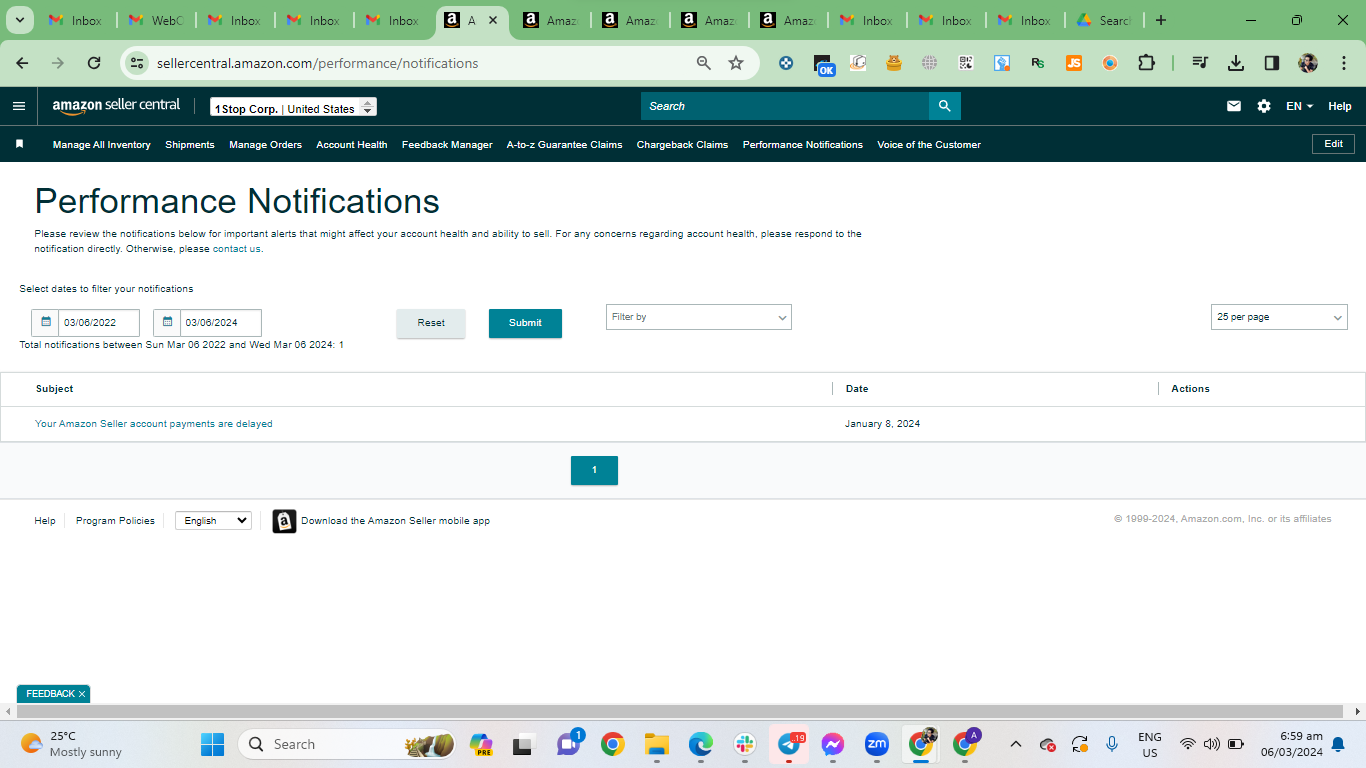Open Voice of the Customer
The image size is (1366, 768).
tap(929, 145)
